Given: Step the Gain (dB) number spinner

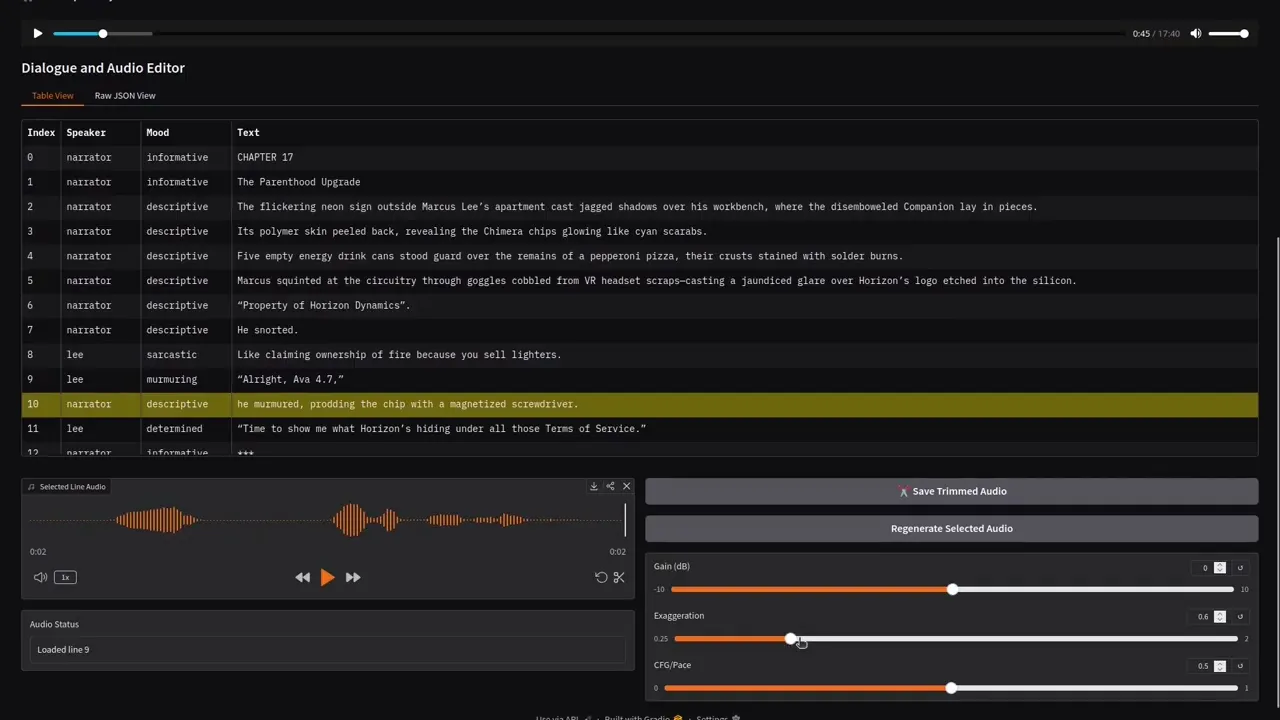Looking at the screenshot, I should click(1220, 567).
